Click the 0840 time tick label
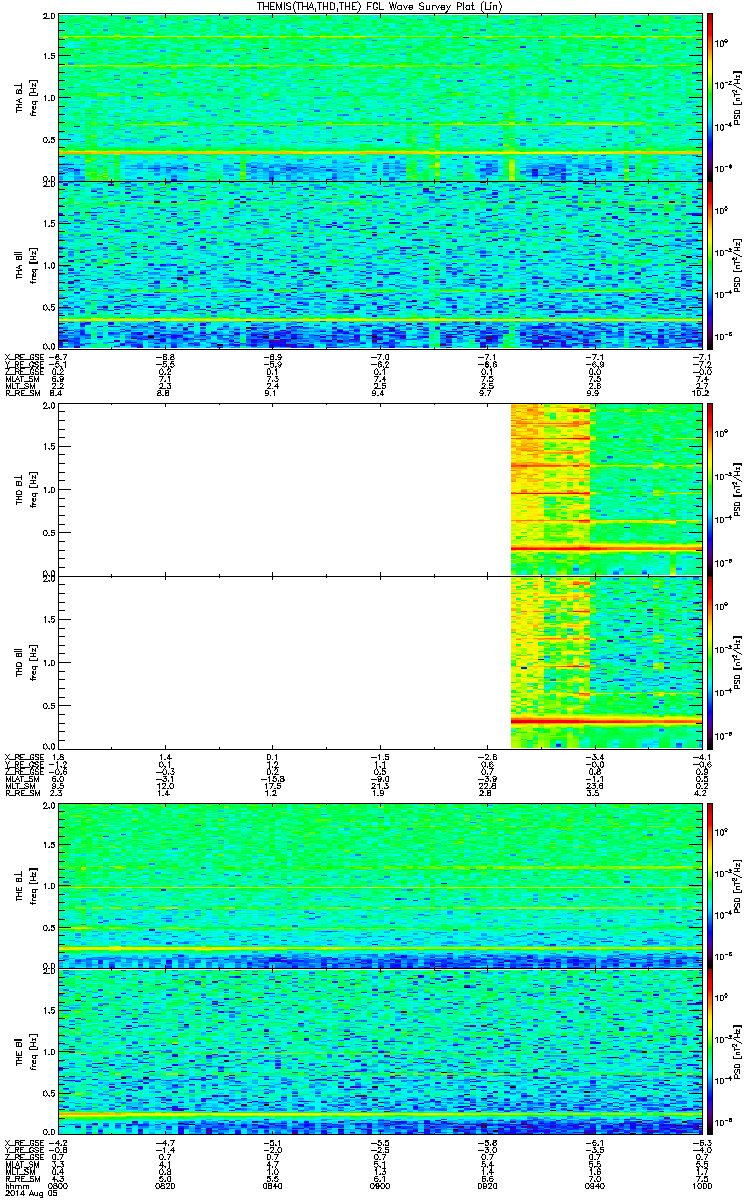Screen dimensions: 750x1200 coord(273,1186)
